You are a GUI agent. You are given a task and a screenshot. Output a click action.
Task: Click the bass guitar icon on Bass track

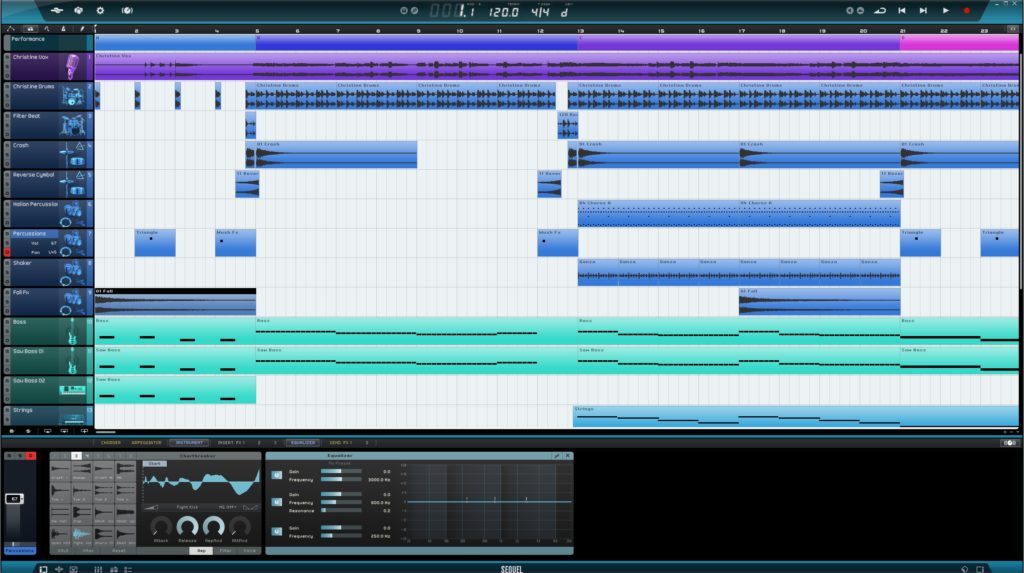tap(73, 331)
